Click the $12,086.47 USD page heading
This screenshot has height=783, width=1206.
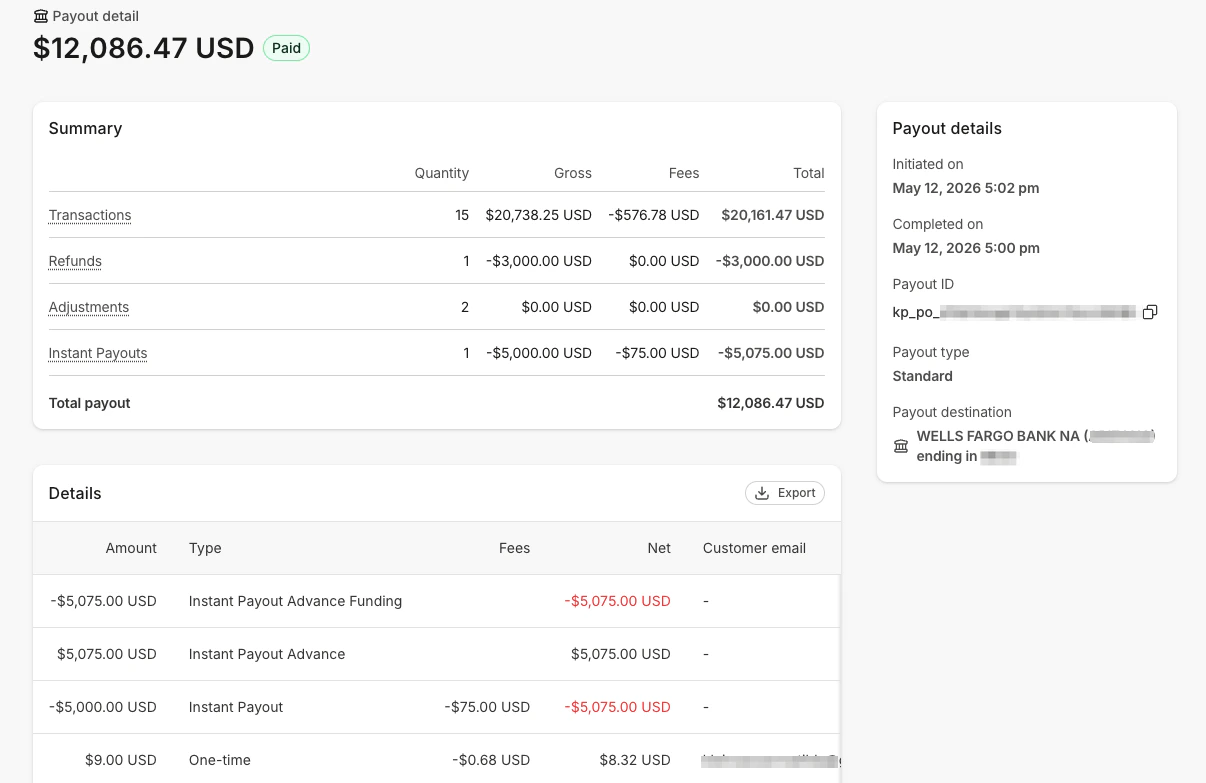click(x=144, y=48)
